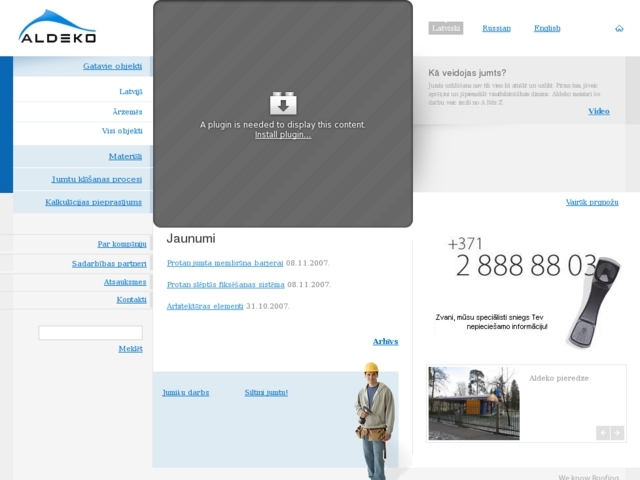This screenshot has width=640, height=480.
Task: Open Materiāli menu item
Action: 125,156
